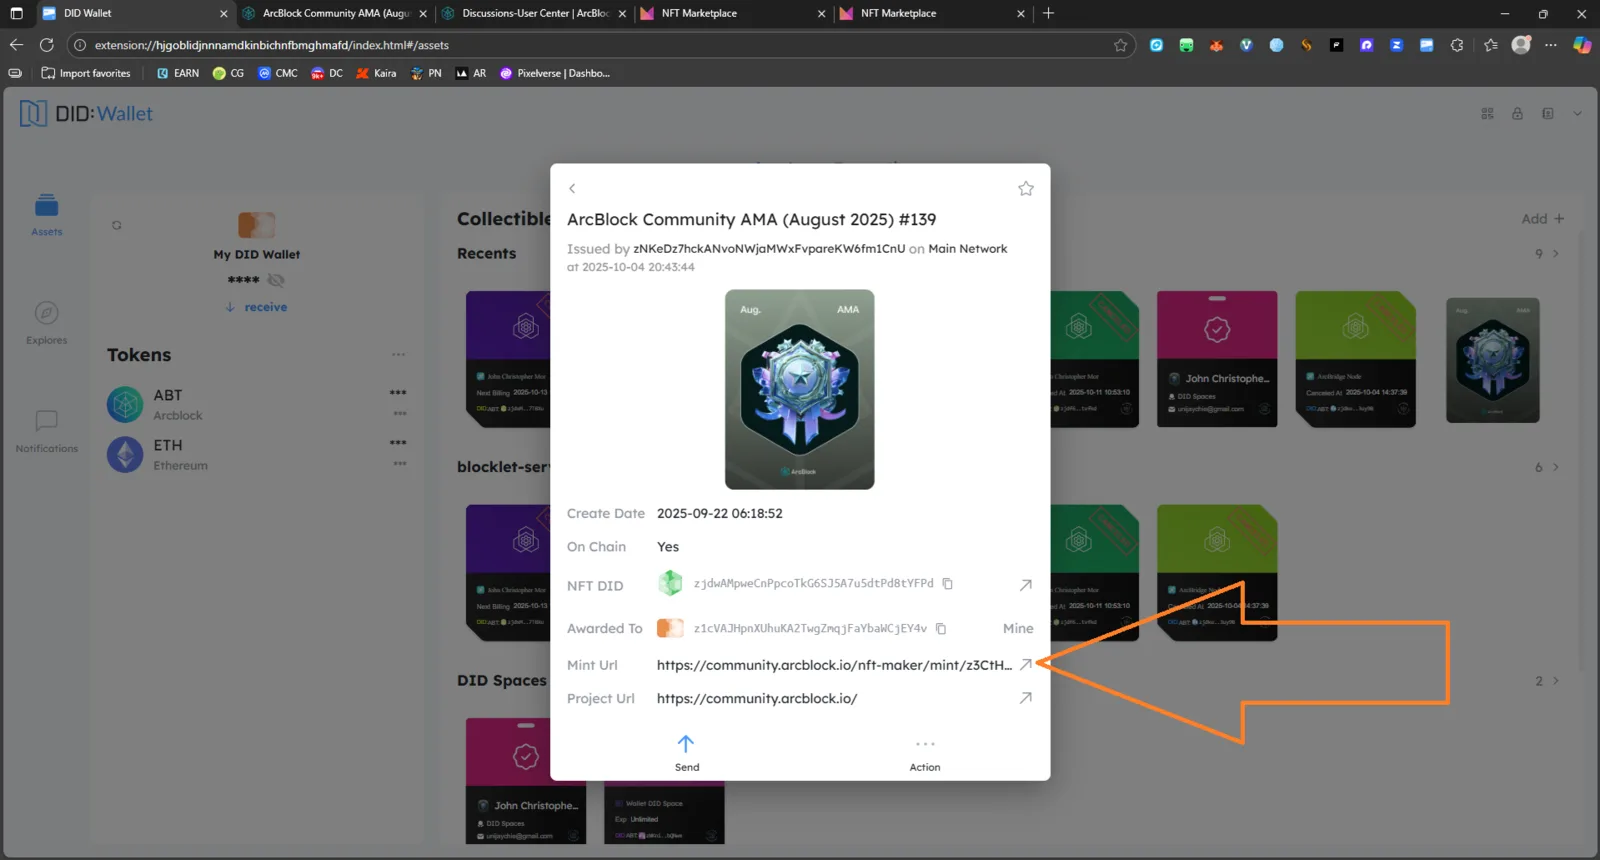Image resolution: width=1600 pixels, height=860 pixels.
Task: Open the Action menu in the dialog
Action: 925,754
